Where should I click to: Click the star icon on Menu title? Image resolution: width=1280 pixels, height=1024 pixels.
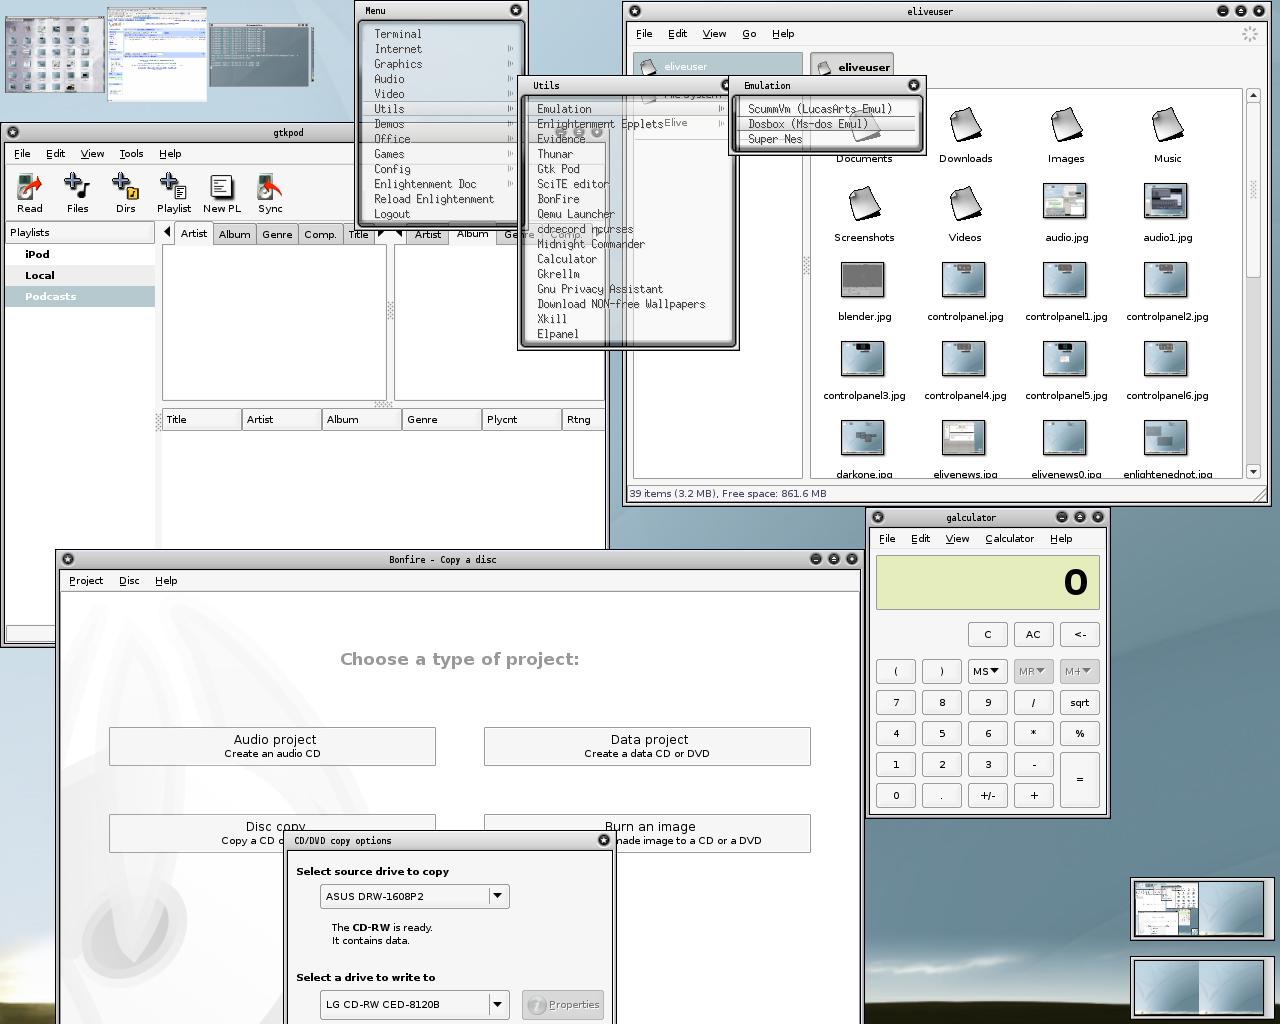click(516, 10)
